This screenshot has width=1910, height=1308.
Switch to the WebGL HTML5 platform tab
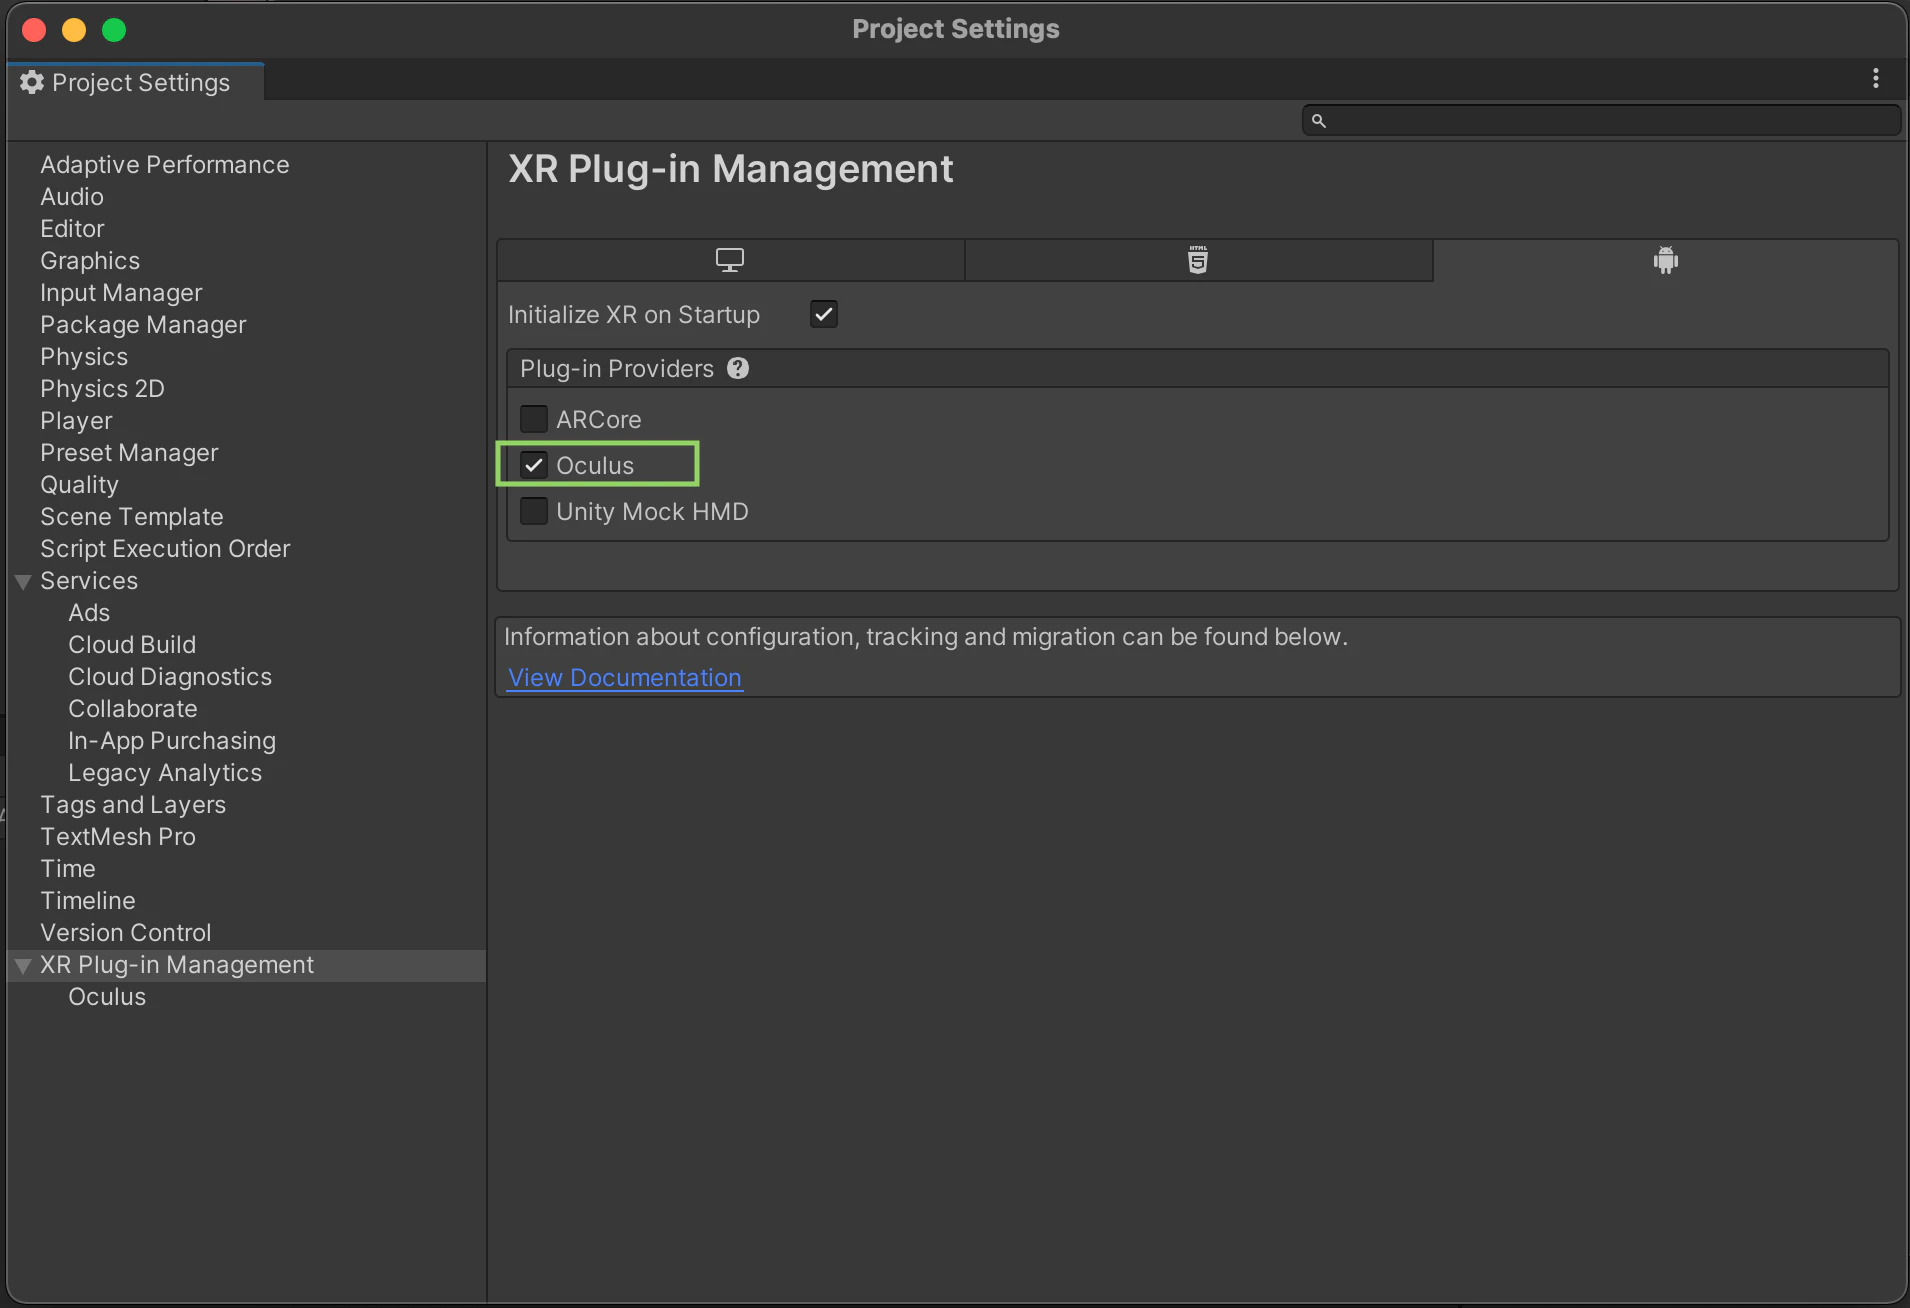point(1198,260)
